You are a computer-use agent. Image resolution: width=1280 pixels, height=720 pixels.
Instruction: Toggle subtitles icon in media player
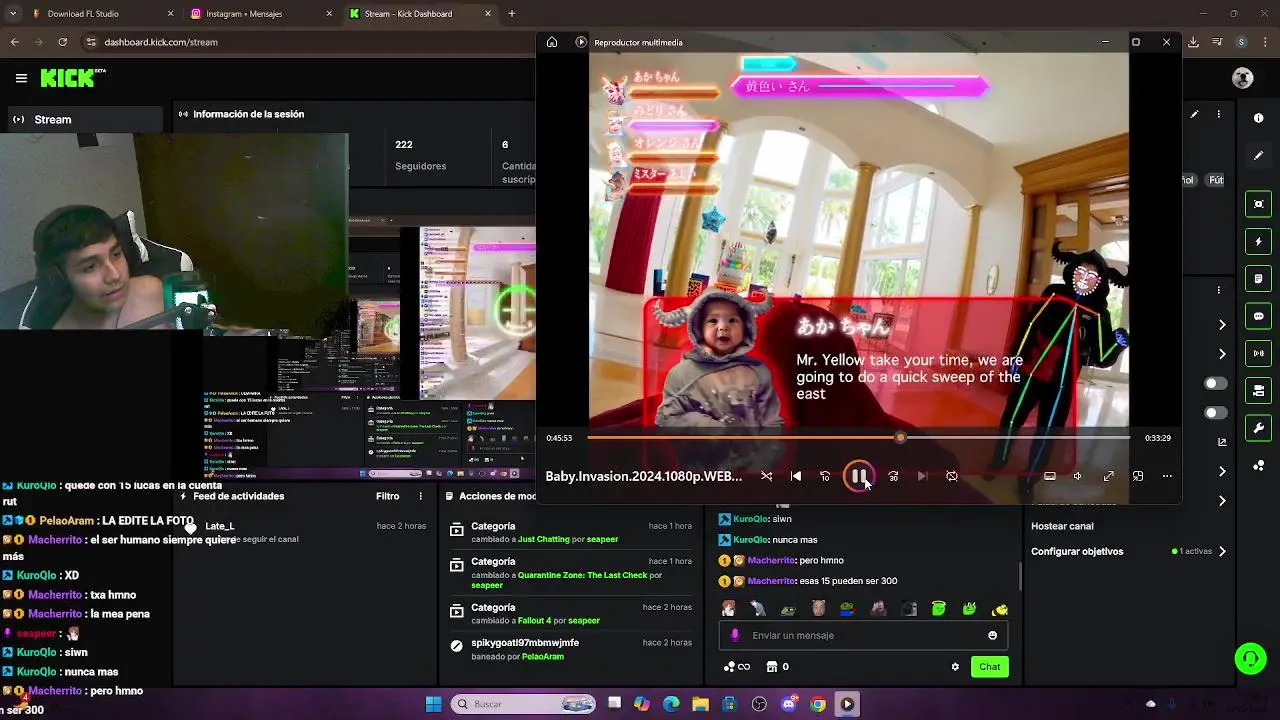tap(1050, 476)
